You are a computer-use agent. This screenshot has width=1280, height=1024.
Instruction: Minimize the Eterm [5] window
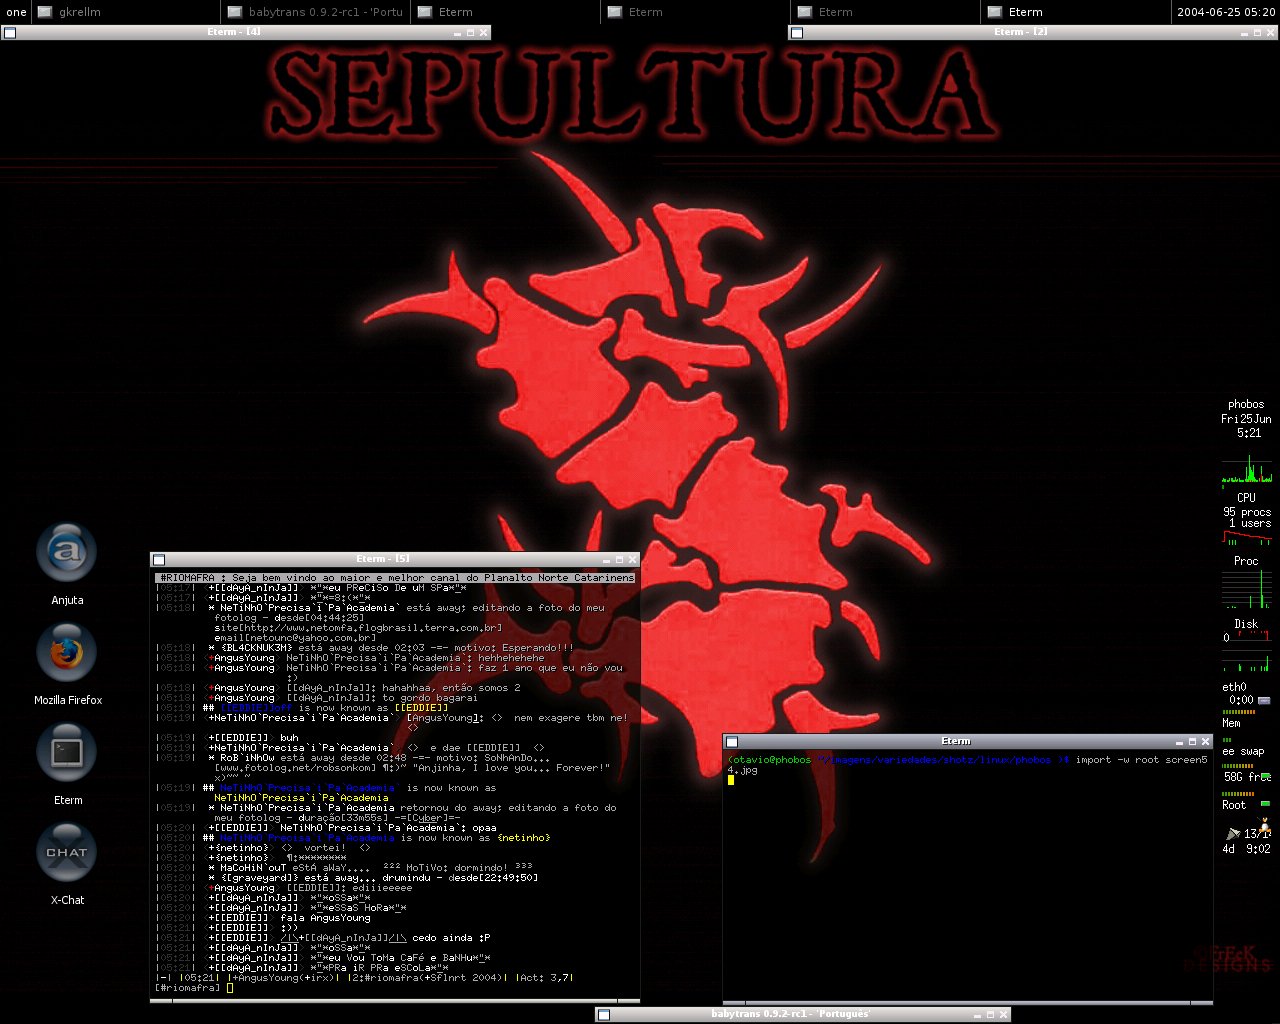pos(607,560)
